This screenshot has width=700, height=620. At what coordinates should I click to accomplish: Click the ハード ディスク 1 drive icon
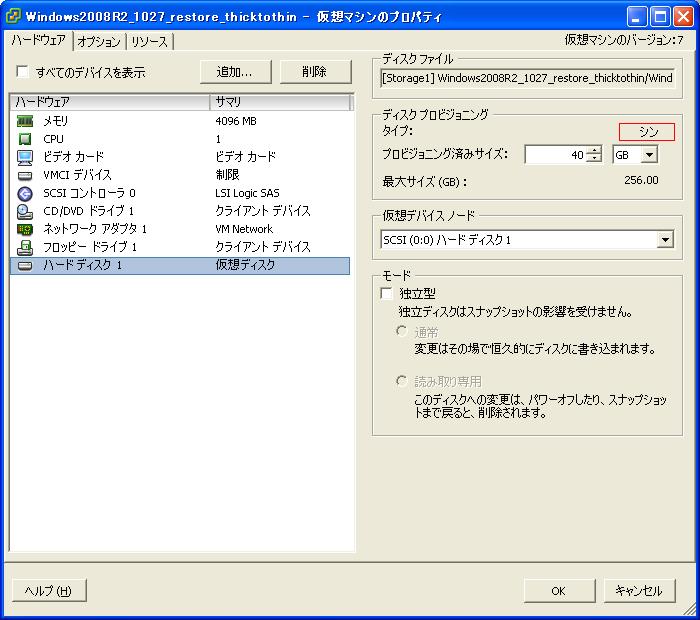coord(25,266)
